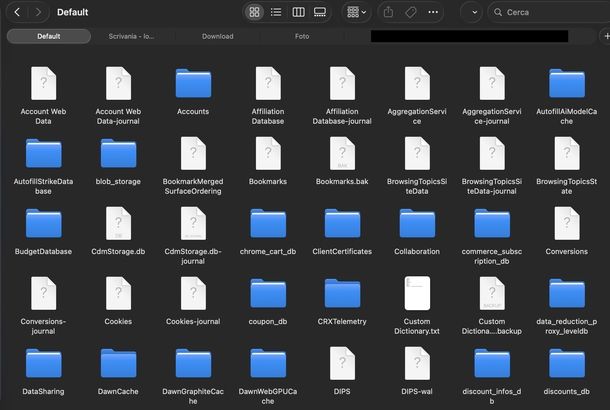Select the coupon_db folder
Screen dimensions: 610x410
268,301
